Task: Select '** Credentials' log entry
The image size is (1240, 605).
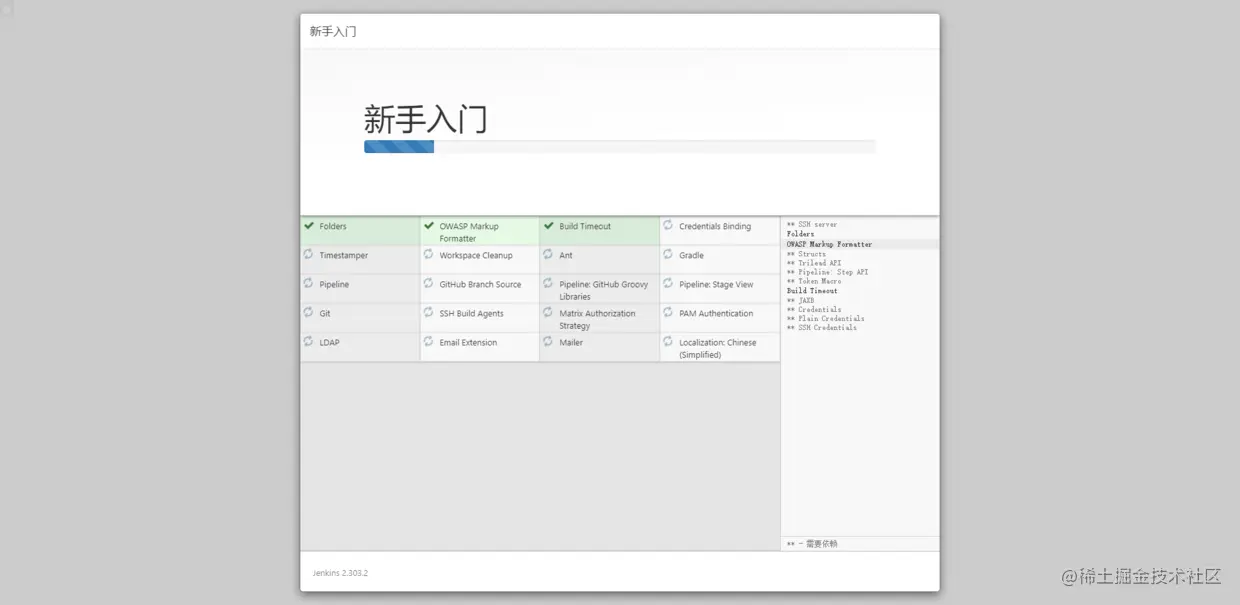Action: [813, 309]
